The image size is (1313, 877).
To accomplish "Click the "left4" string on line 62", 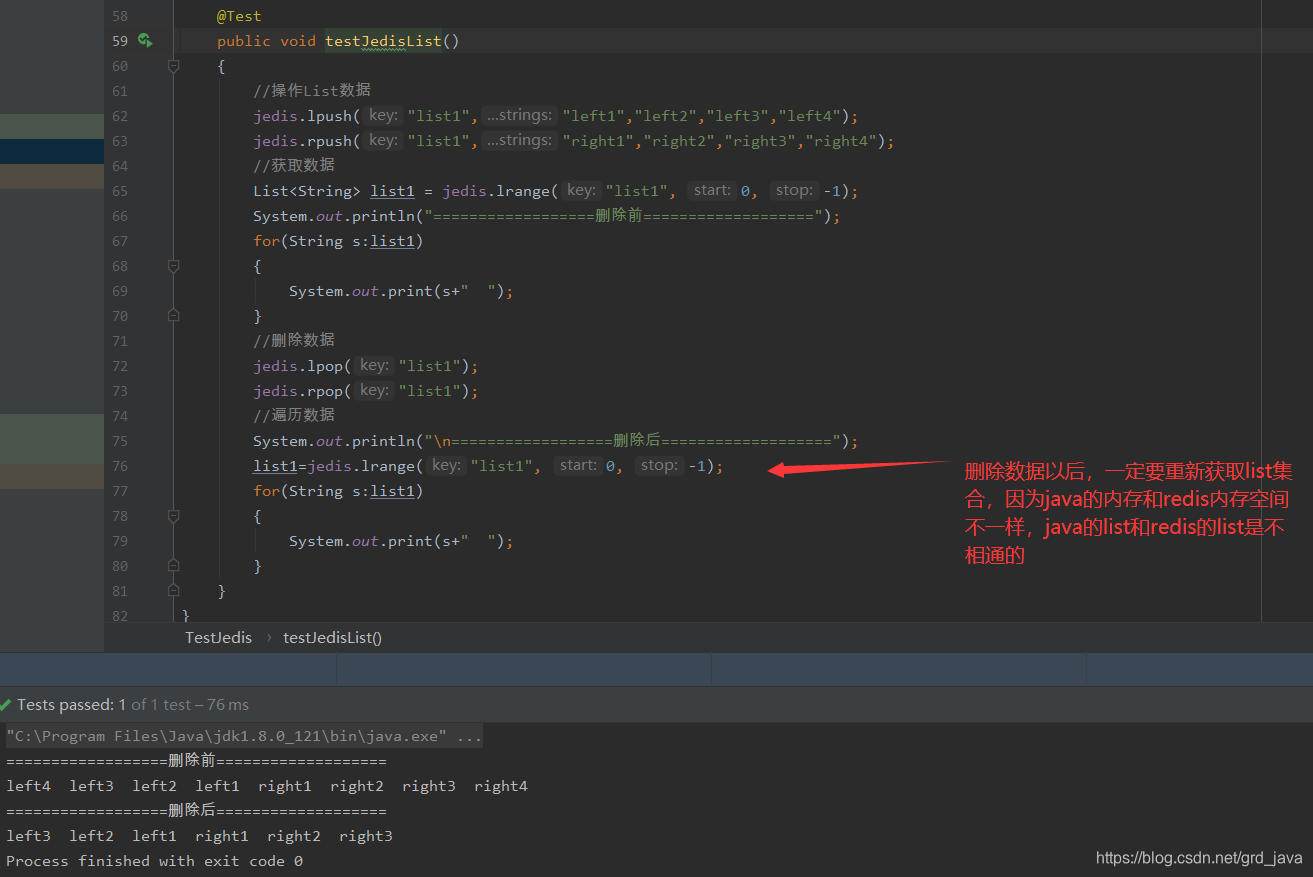I will pyautogui.click(x=811, y=116).
